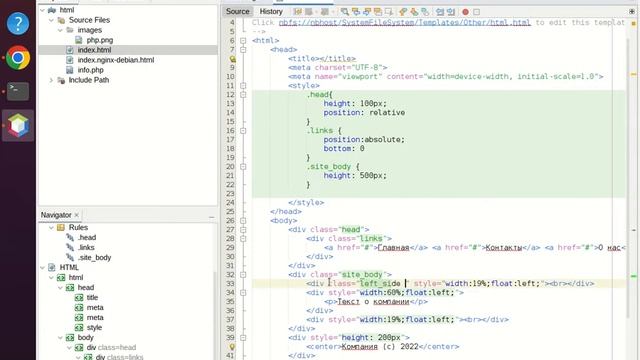Launch Google Chrome from the dock

point(18,58)
